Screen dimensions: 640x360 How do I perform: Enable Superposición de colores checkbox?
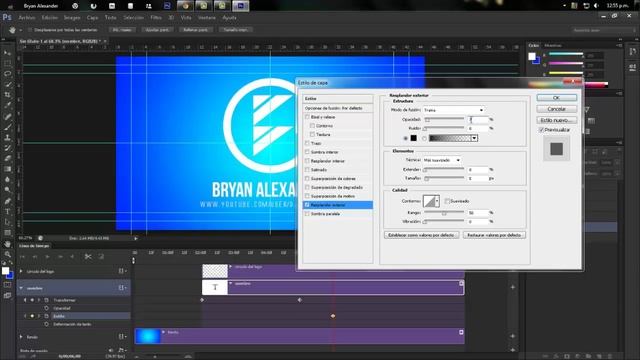tap(307, 178)
